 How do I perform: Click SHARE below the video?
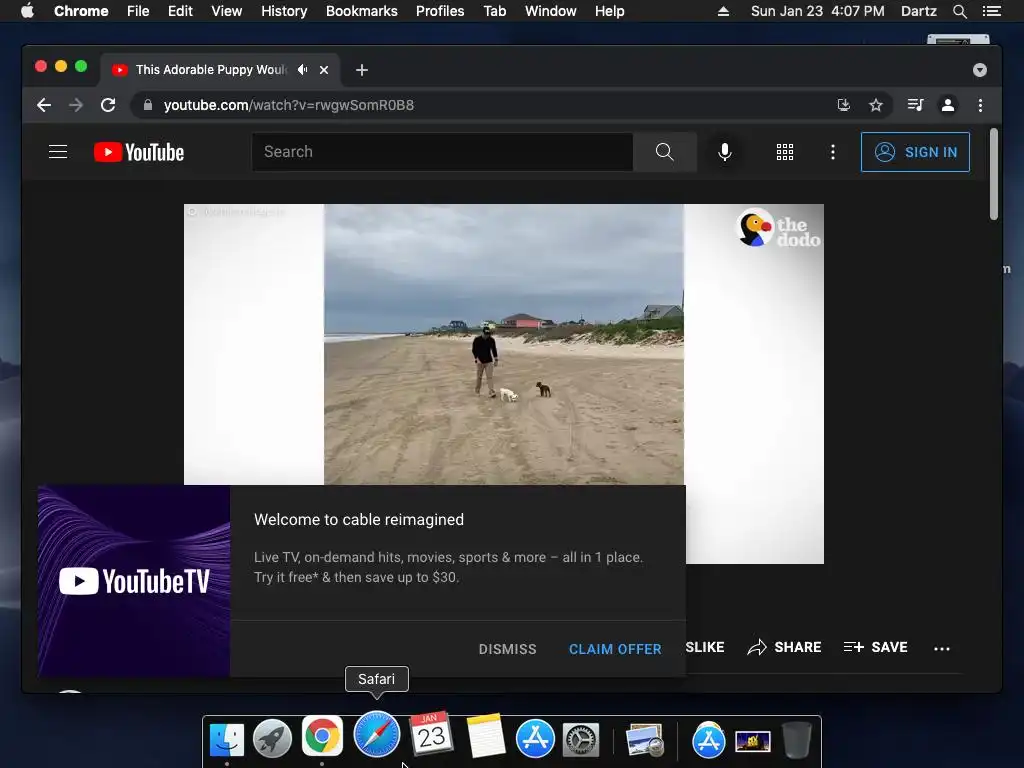click(784, 647)
